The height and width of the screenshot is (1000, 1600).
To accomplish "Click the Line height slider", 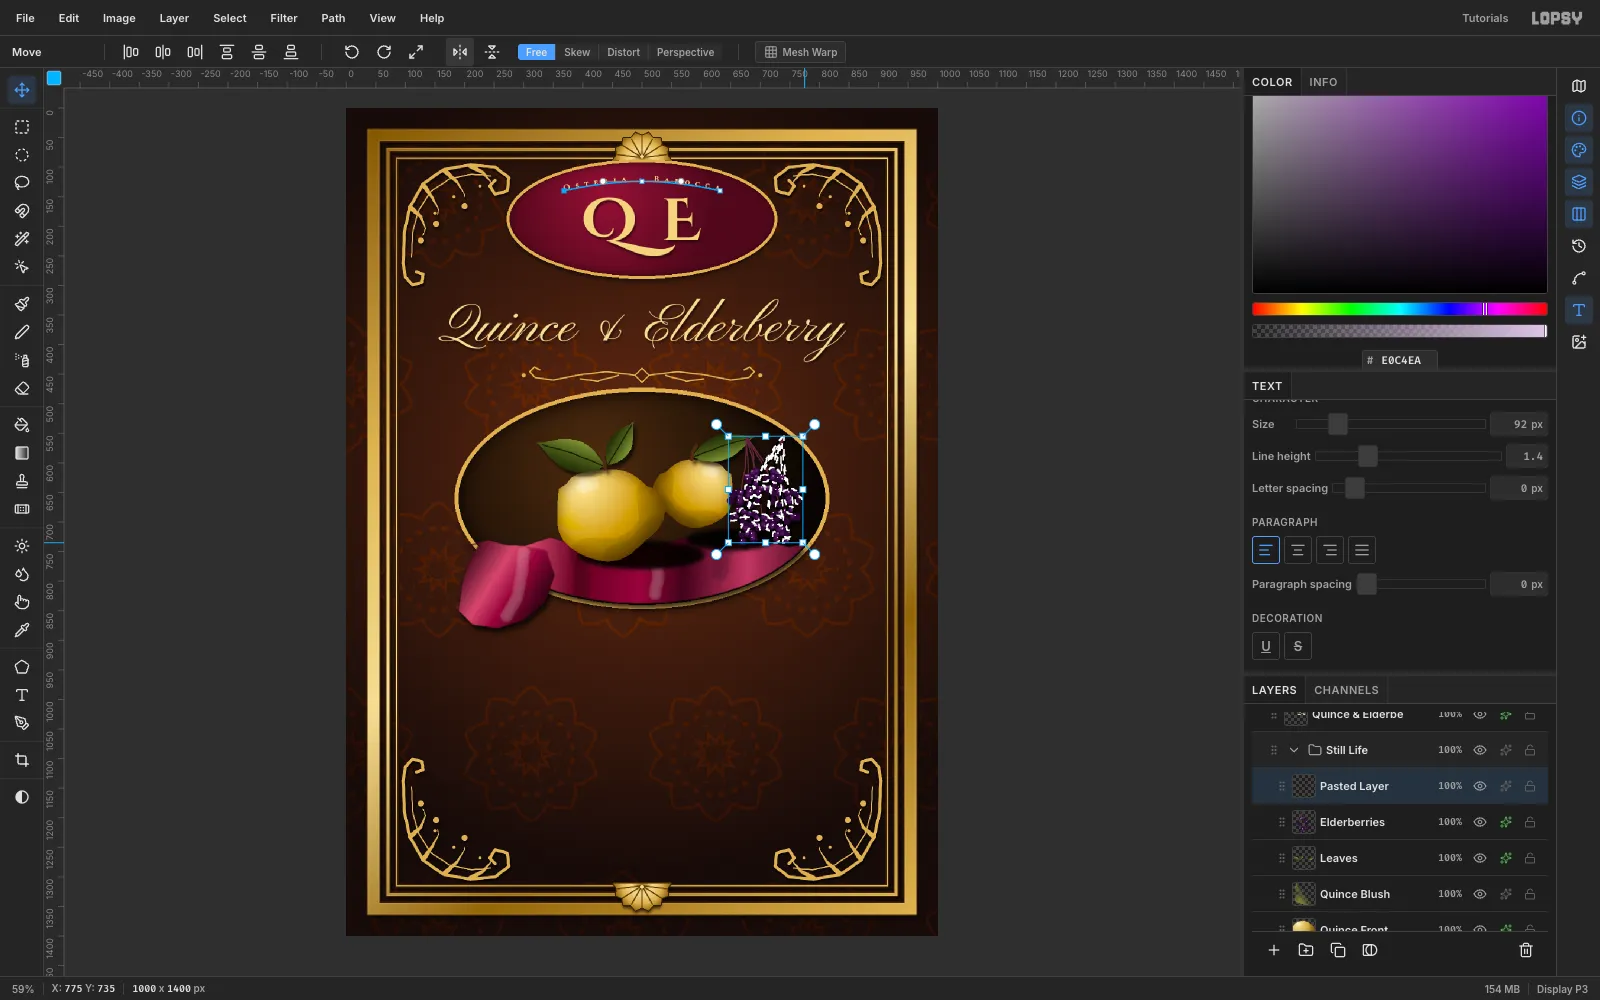I will [1408, 456].
